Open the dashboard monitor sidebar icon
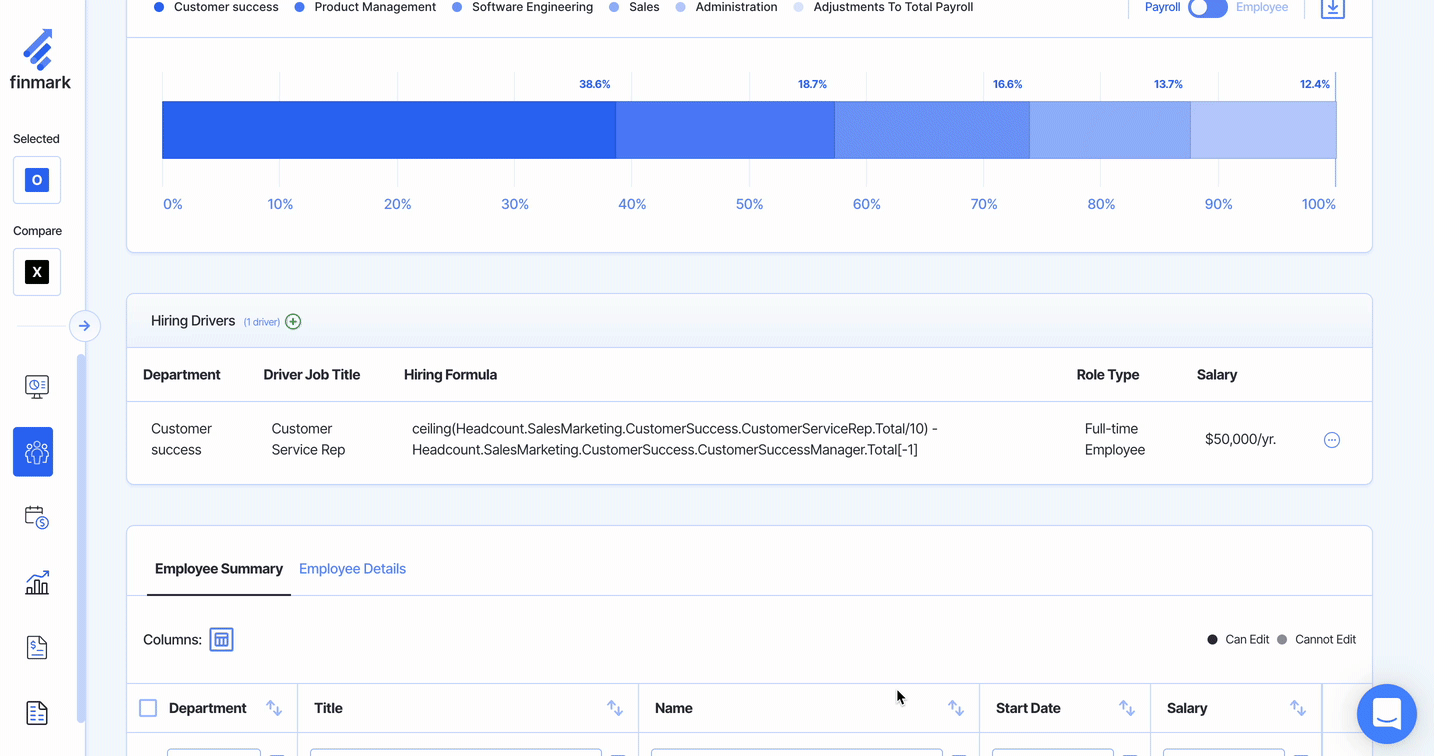This screenshot has width=1434, height=756. click(x=36, y=387)
